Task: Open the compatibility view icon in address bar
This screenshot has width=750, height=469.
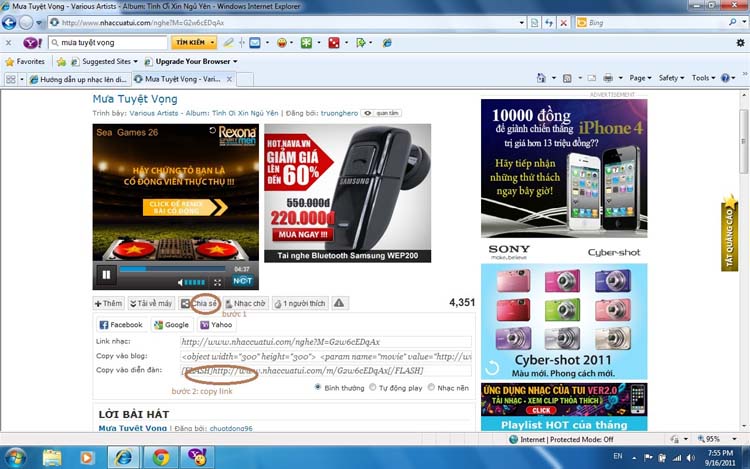Action: [x=535, y=22]
